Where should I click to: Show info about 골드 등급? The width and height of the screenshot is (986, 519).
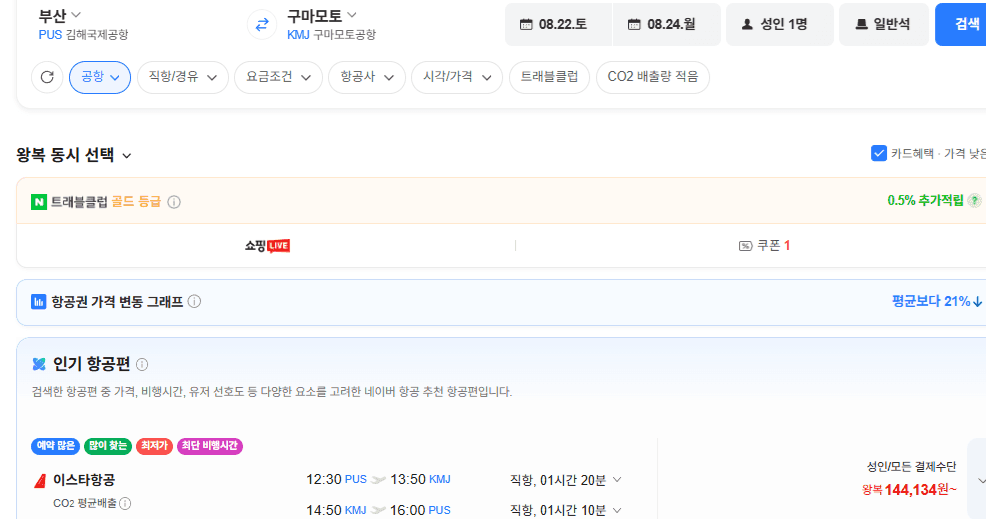click(x=174, y=202)
